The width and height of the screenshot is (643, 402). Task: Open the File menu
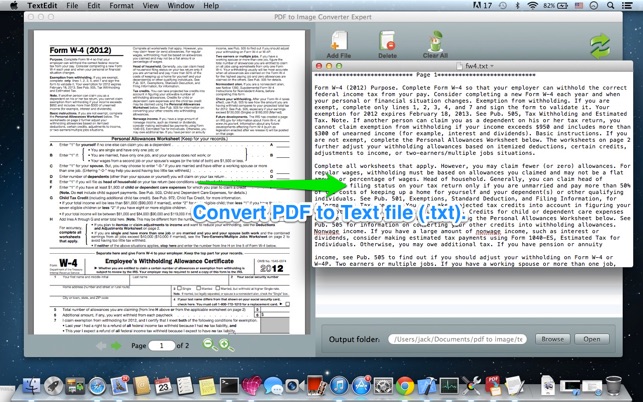click(72, 6)
